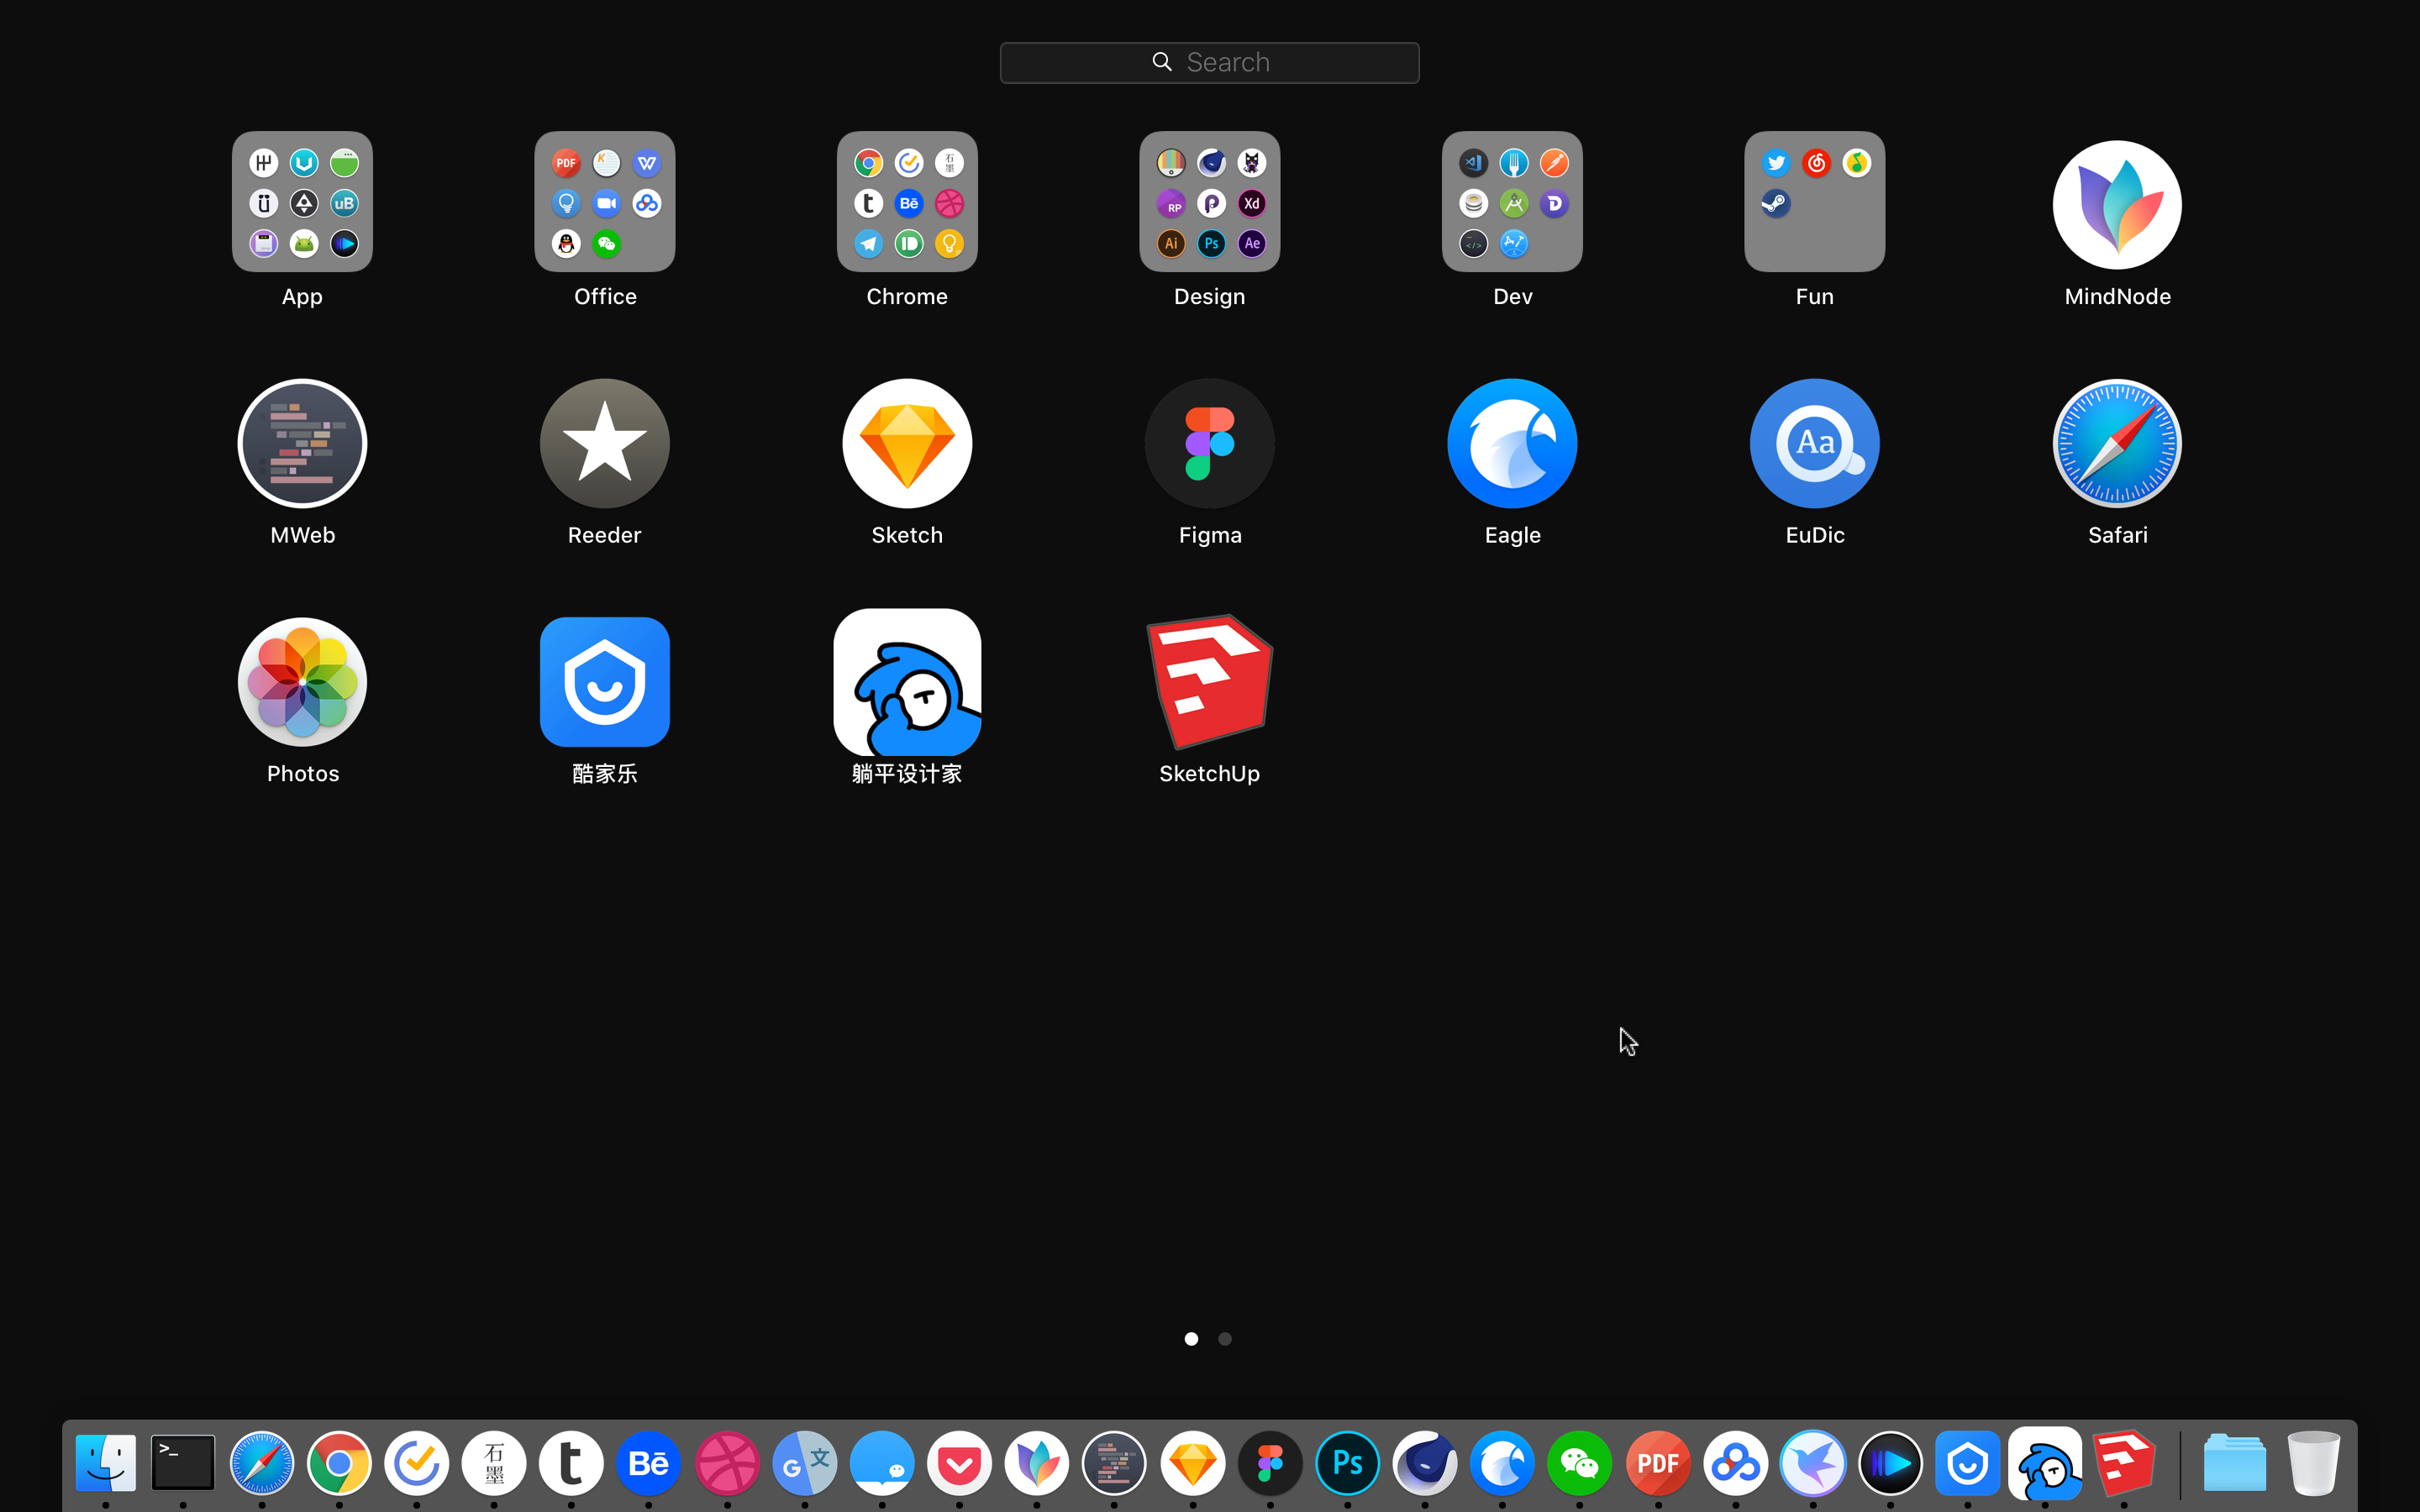
Task: Open MindNode
Action: pyautogui.click(x=2117, y=205)
